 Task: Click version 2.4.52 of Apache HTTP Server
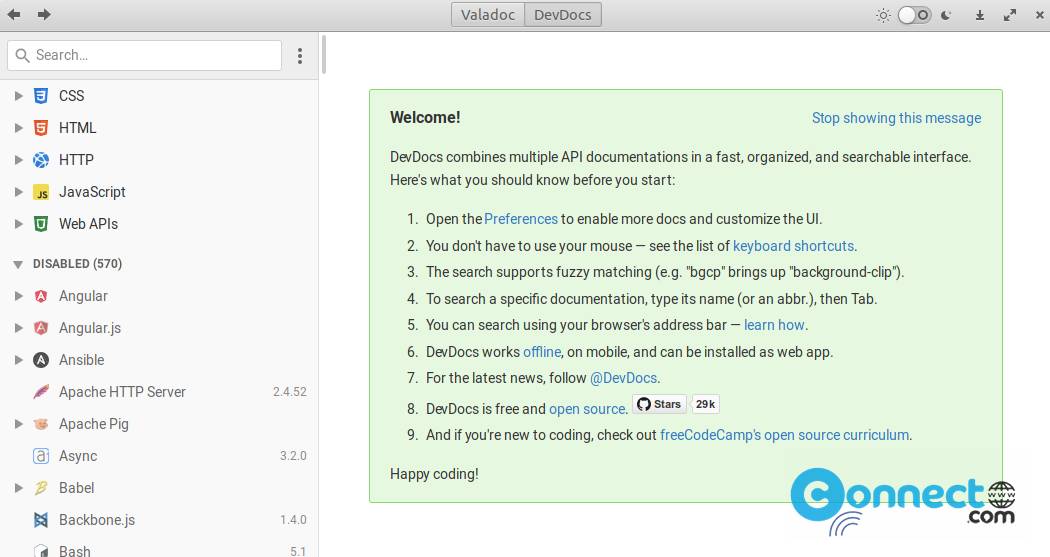tap(290, 392)
